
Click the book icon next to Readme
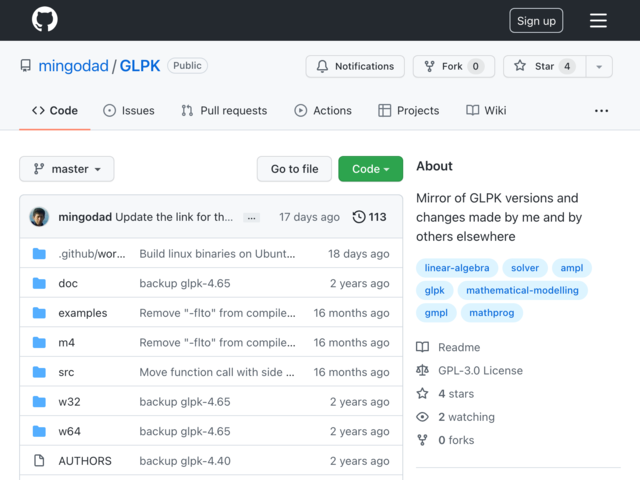click(422, 347)
